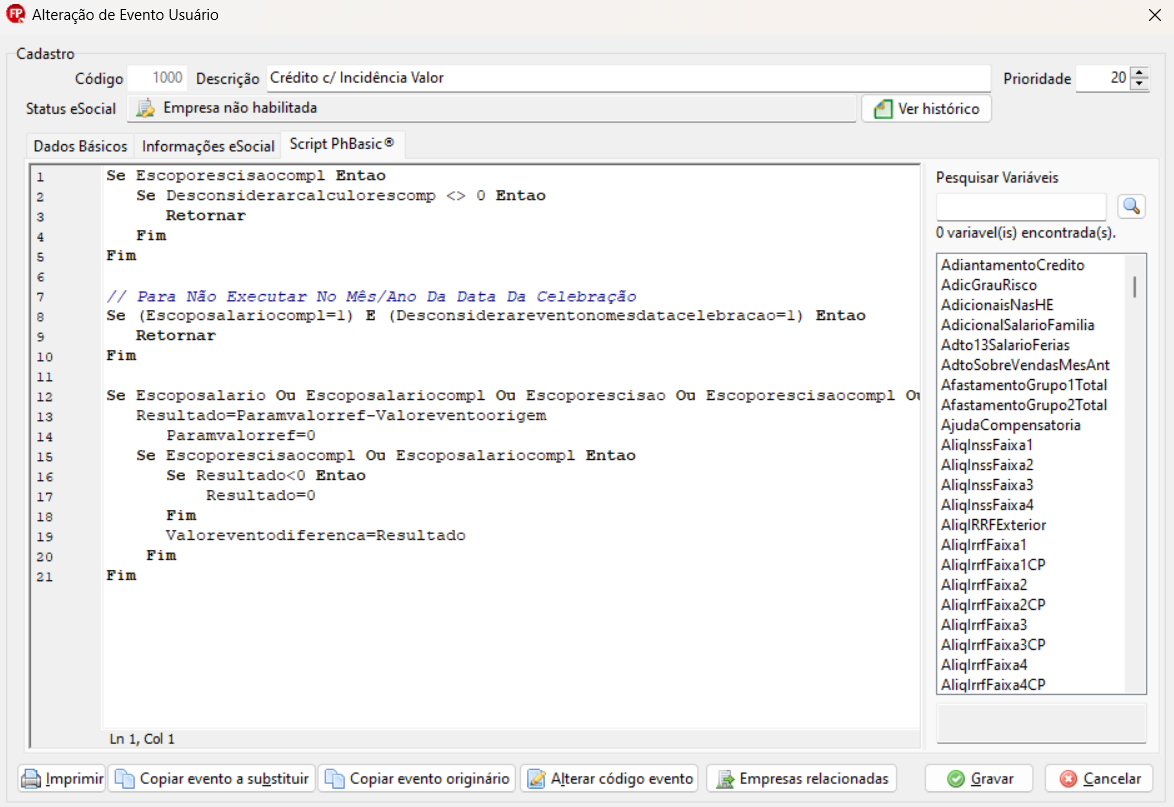Screen dimensions: 1174x807
Task: Save with the Gravar button
Action: coord(979,779)
